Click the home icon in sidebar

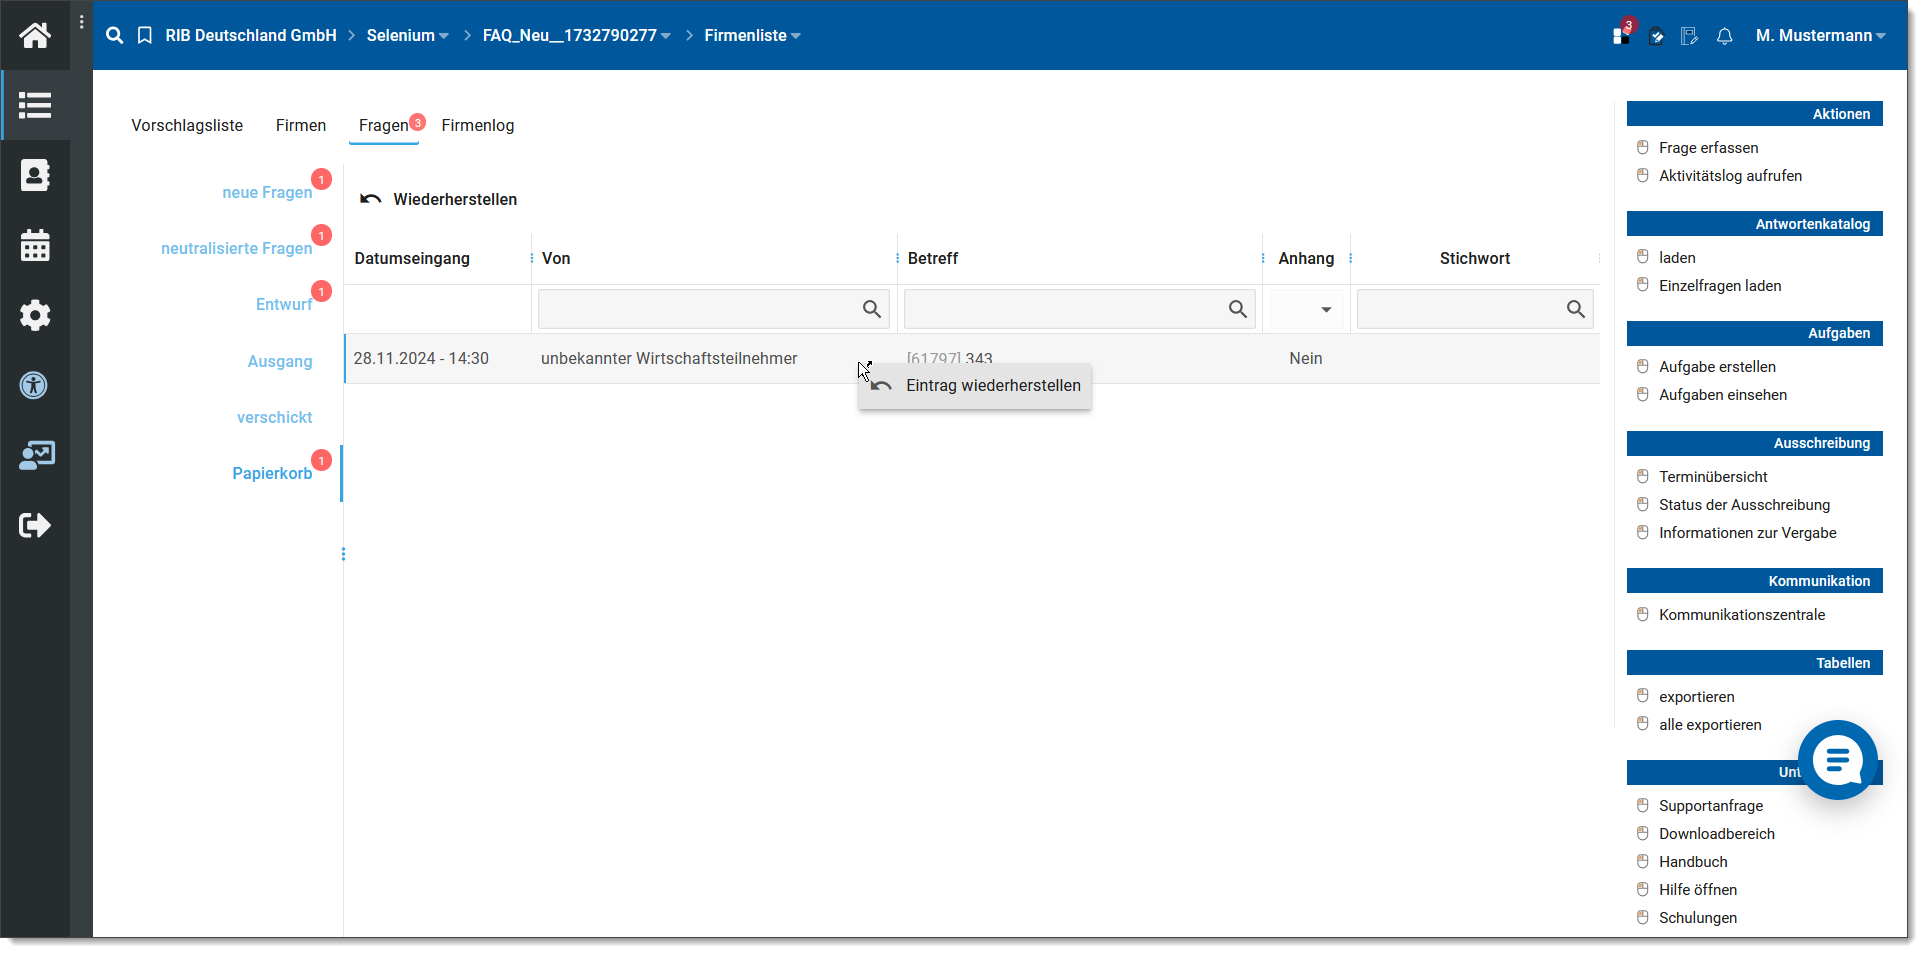point(35,36)
